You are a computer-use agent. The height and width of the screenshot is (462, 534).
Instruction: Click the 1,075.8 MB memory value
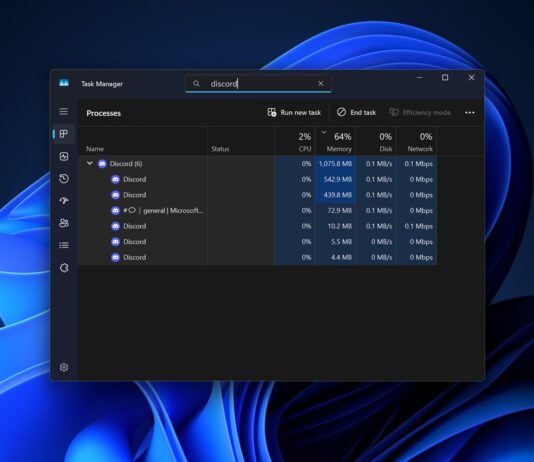click(335, 164)
